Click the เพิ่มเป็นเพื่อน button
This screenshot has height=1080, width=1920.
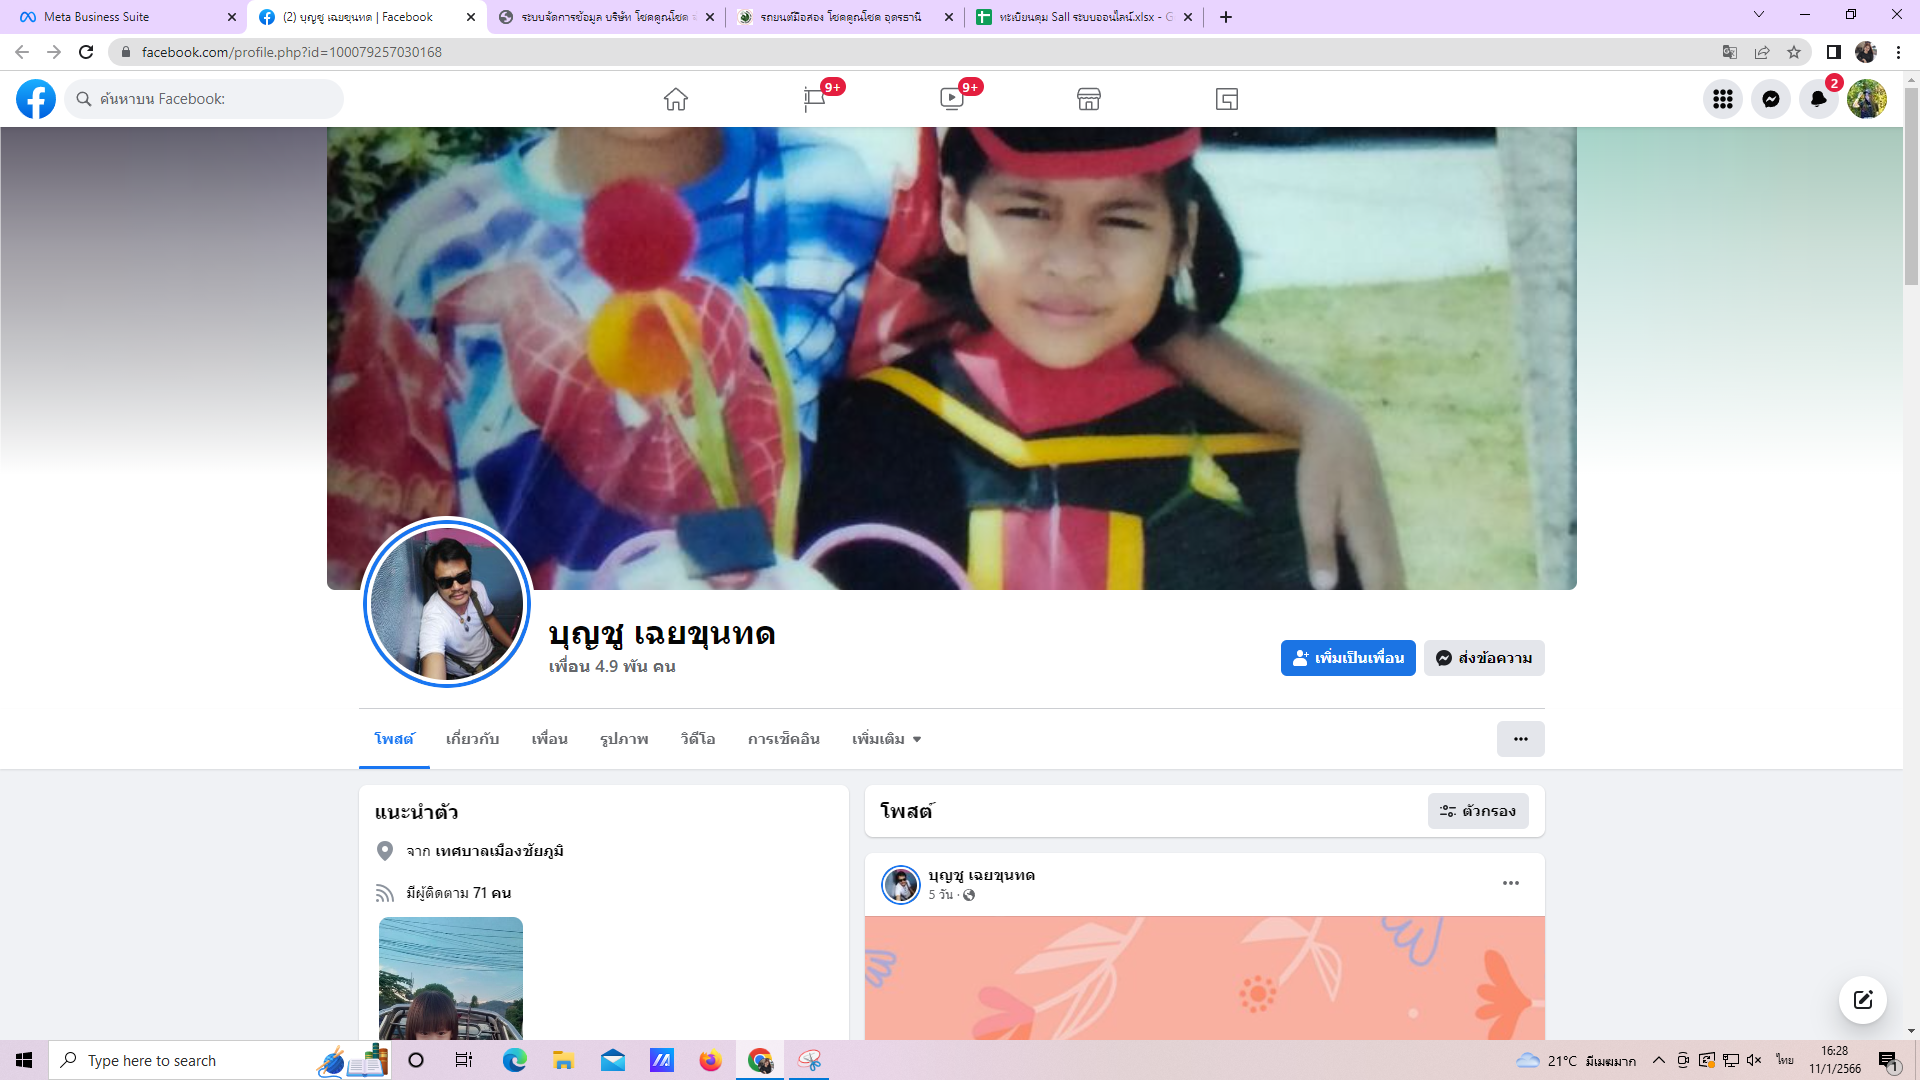pyautogui.click(x=1347, y=658)
